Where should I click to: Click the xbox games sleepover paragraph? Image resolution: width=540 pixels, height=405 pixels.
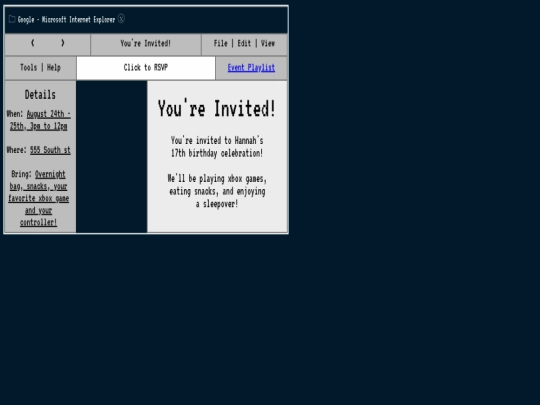click(x=217, y=191)
